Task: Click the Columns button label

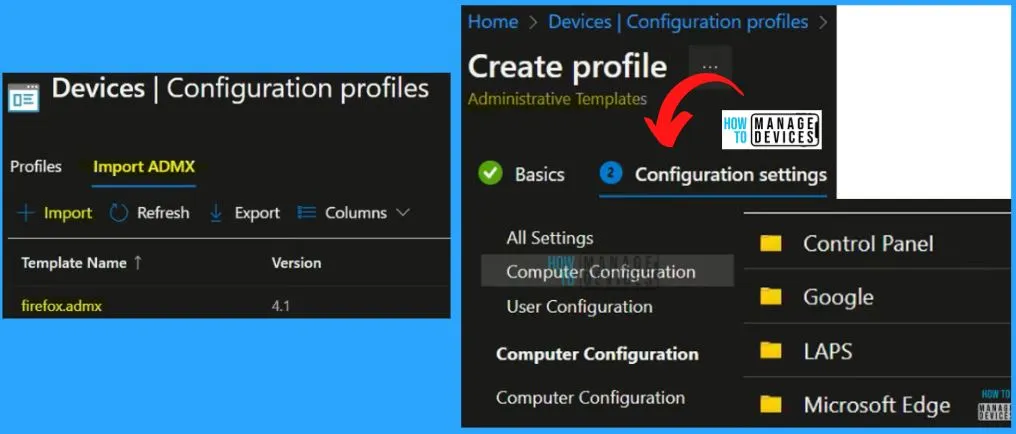Action: pos(356,212)
